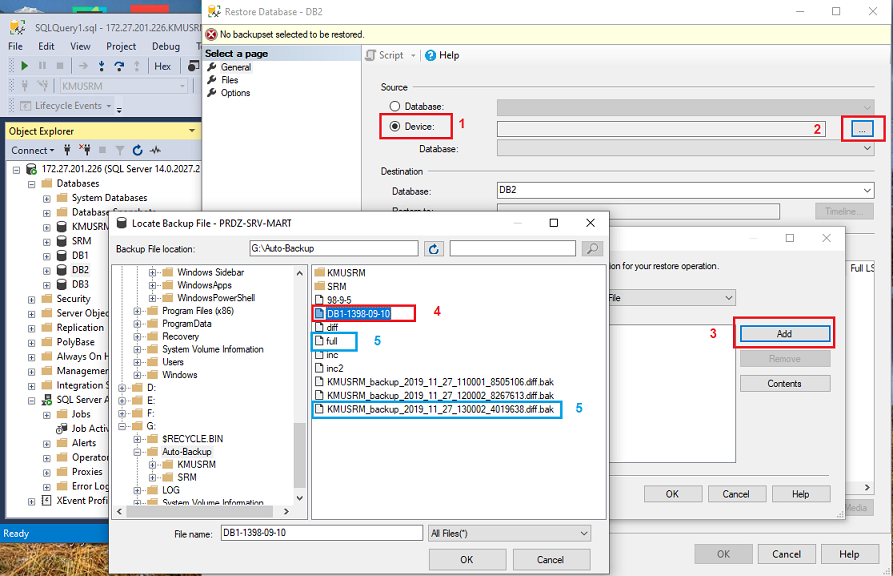Click the Execute (green play) toolbar icon
Viewport: 893px width, 576px height.
tap(25, 66)
